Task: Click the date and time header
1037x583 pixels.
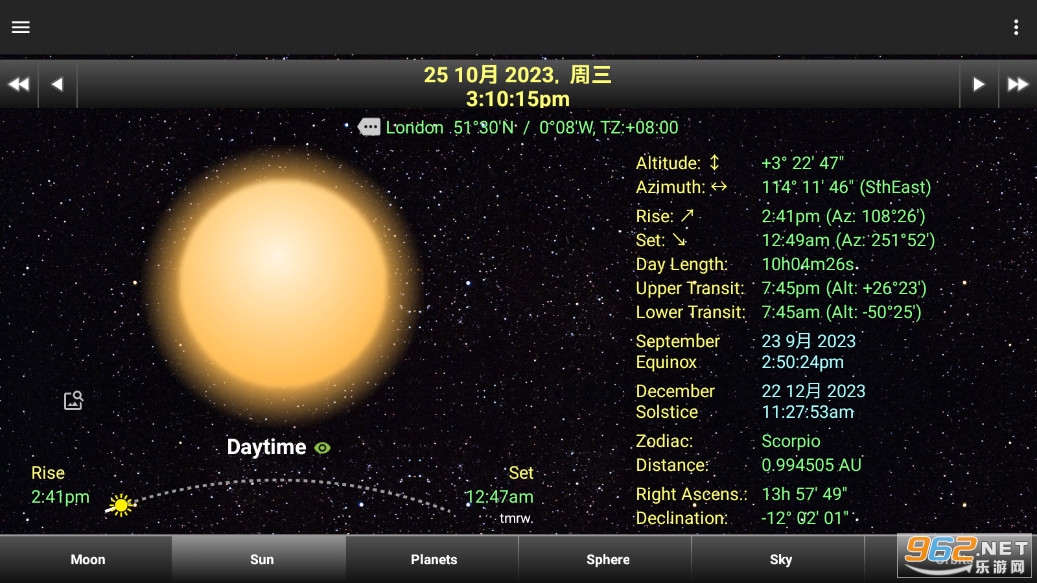Action: [x=517, y=86]
